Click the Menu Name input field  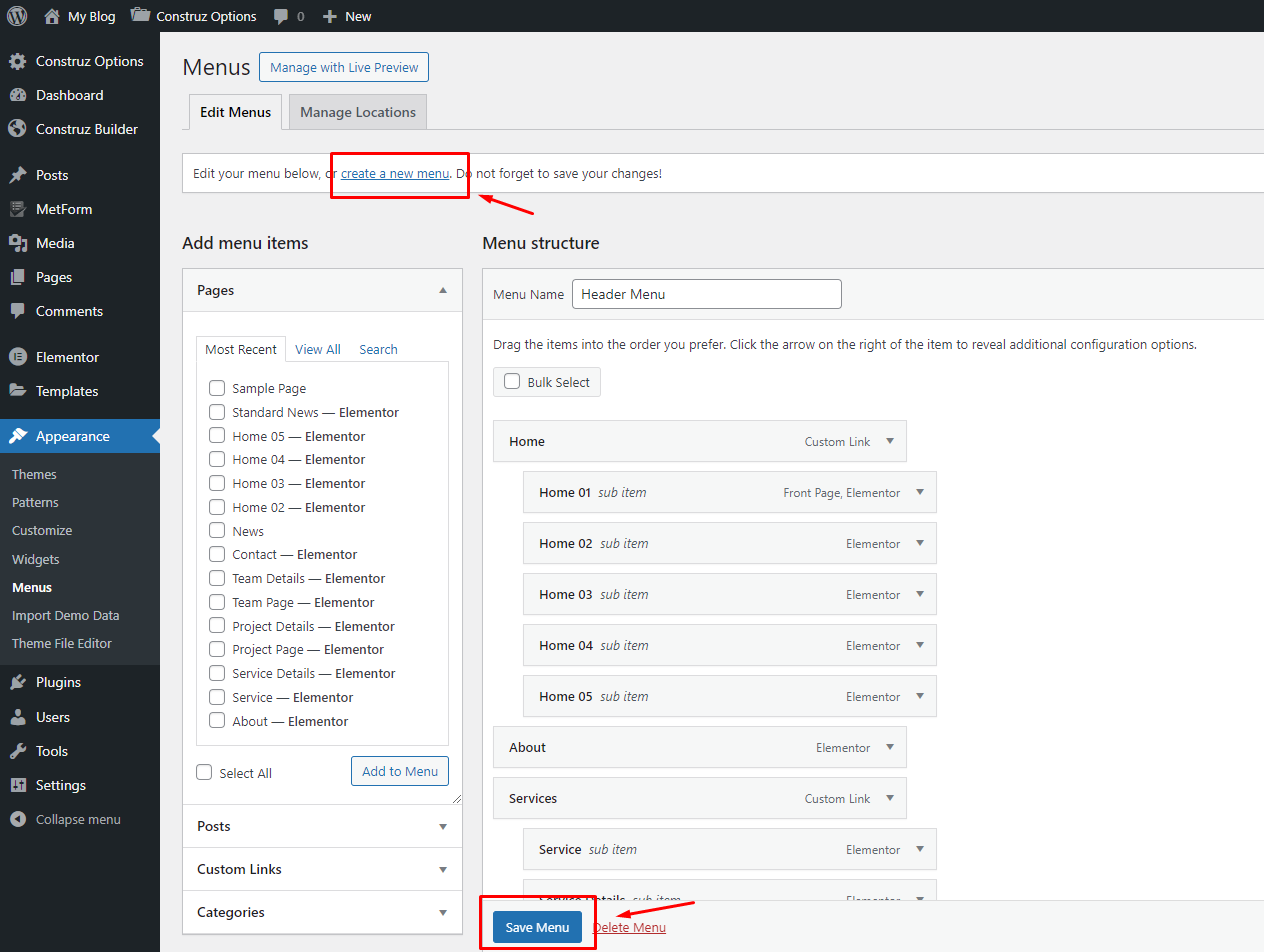pos(707,294)
